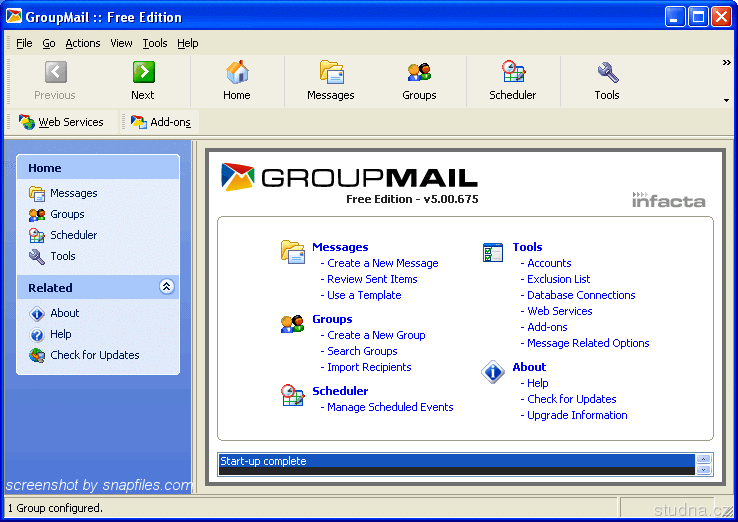Open toolbar options small down arrow
The image size is (738, 522).
click(x=726, y=100)
